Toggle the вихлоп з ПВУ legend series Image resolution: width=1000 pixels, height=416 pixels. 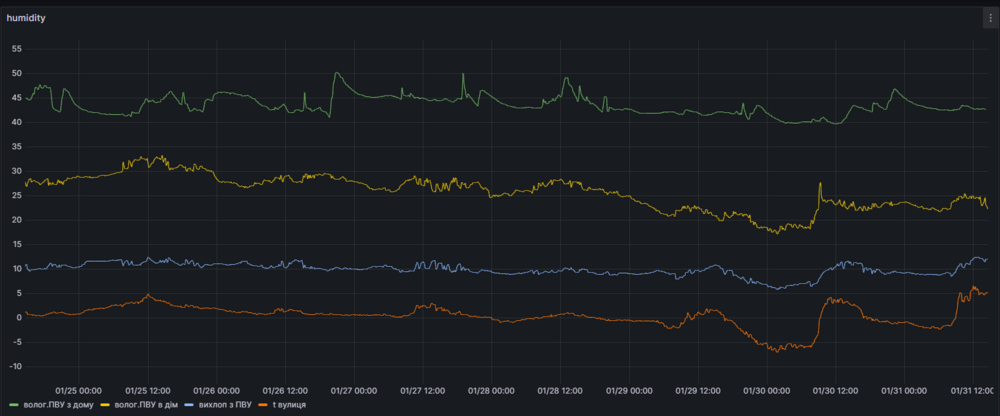[x=223, y=405]
